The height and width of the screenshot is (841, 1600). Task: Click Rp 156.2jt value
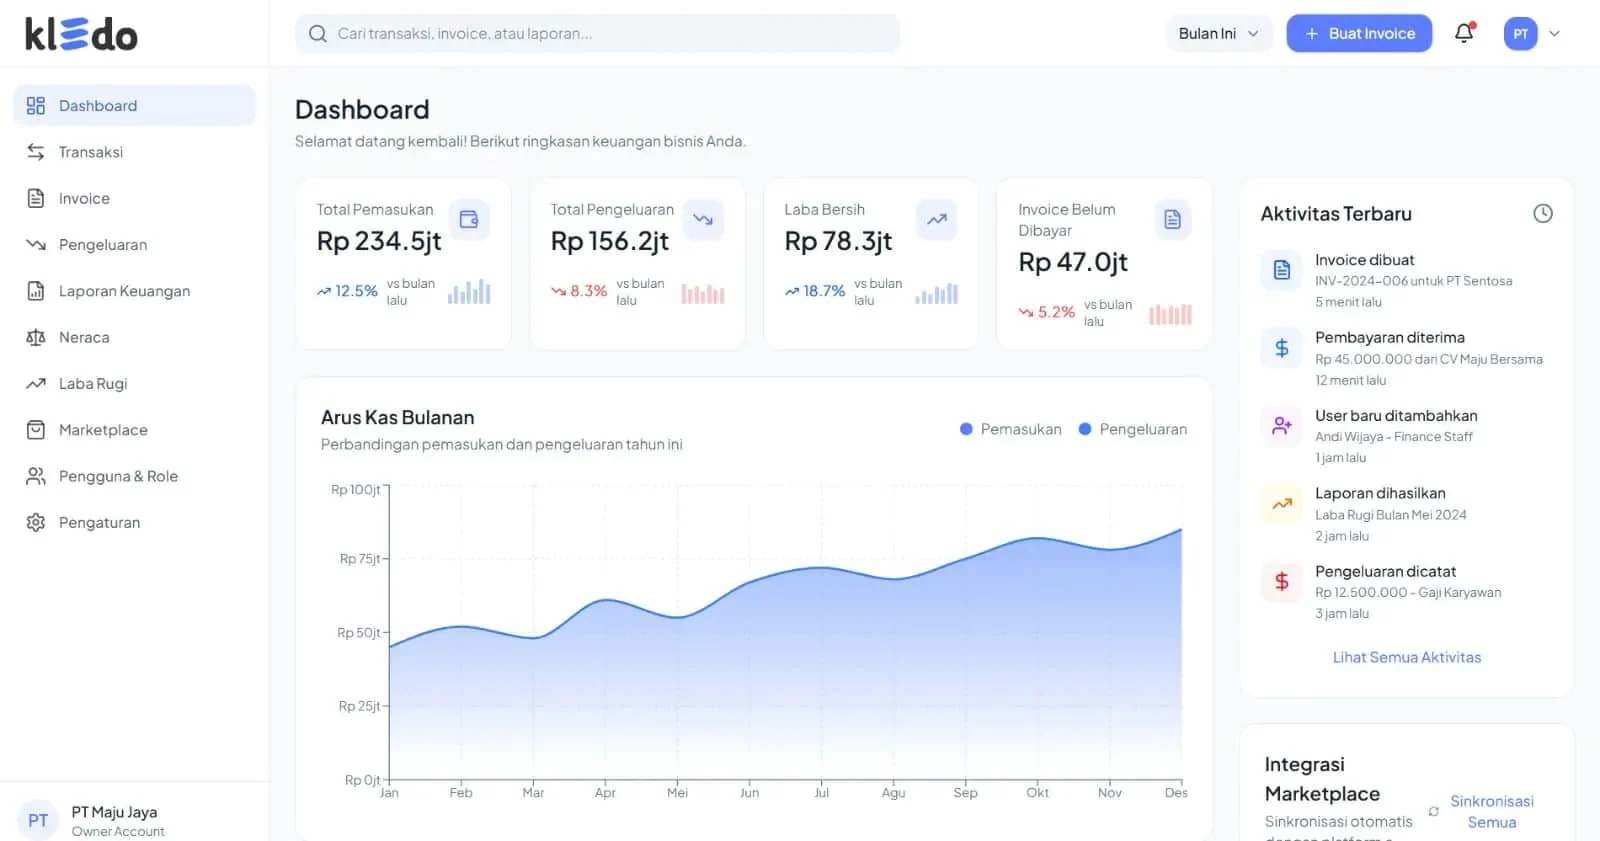click(x=610, y=241)
